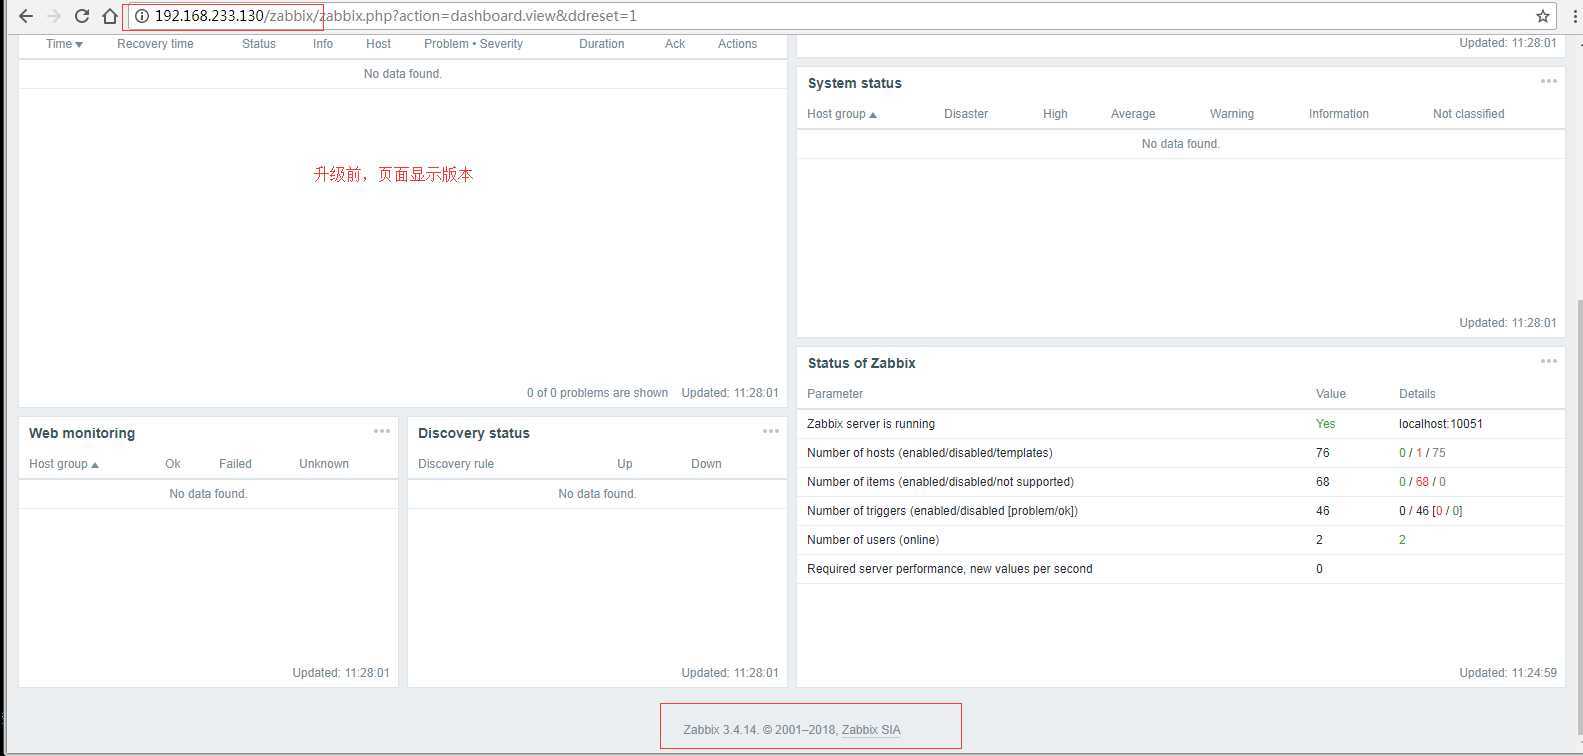Click the Updated: 11:24:59 timestamp
Viewport: 1583px width, 756px height.
click(x=1508, y=673)
